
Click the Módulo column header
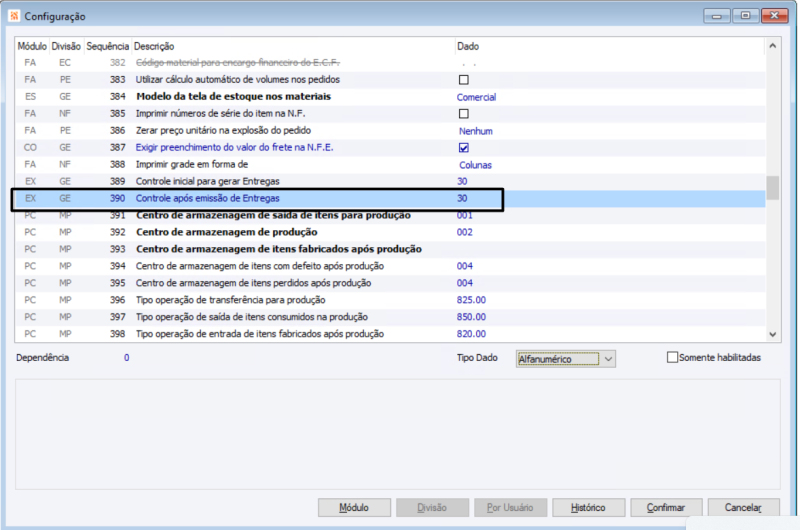pos(32,46)
